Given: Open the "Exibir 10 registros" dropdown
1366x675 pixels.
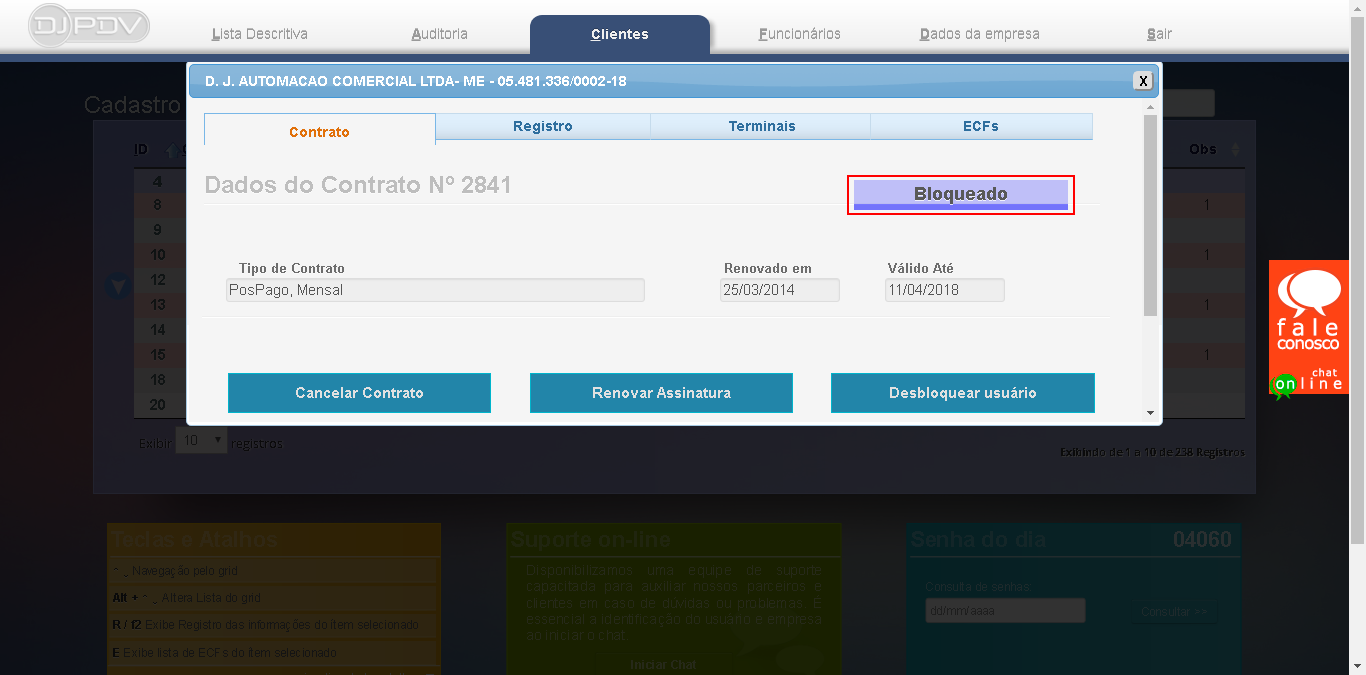Looking at the screenshot, I should [200, 440].
